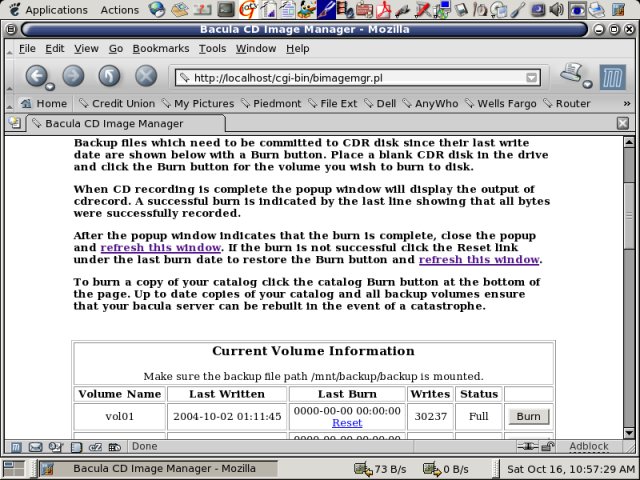
Task: Collapse the menu bar using its grippy
Action: [9, 49]
